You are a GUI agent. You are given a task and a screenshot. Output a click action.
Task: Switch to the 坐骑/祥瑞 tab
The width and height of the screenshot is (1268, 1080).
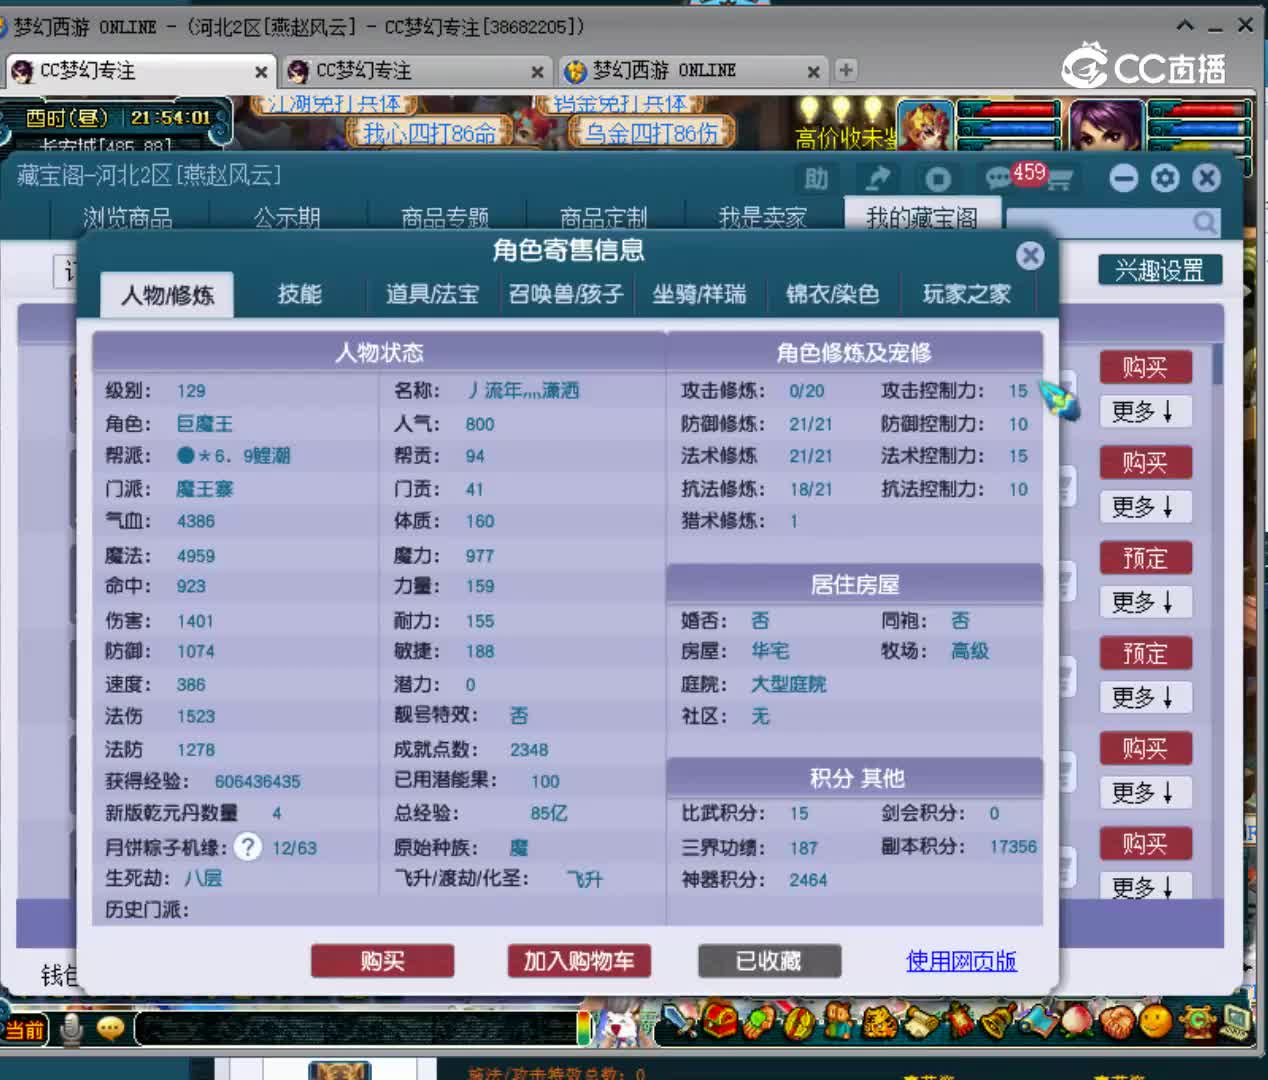pyautogui.click(x=699, y=294)
